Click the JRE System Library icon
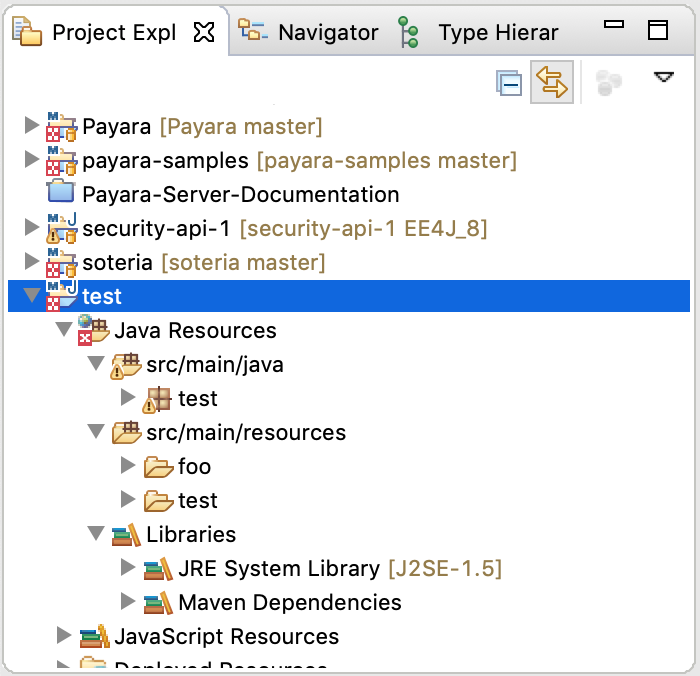The image size is (700, 676). tap(157, 568)
